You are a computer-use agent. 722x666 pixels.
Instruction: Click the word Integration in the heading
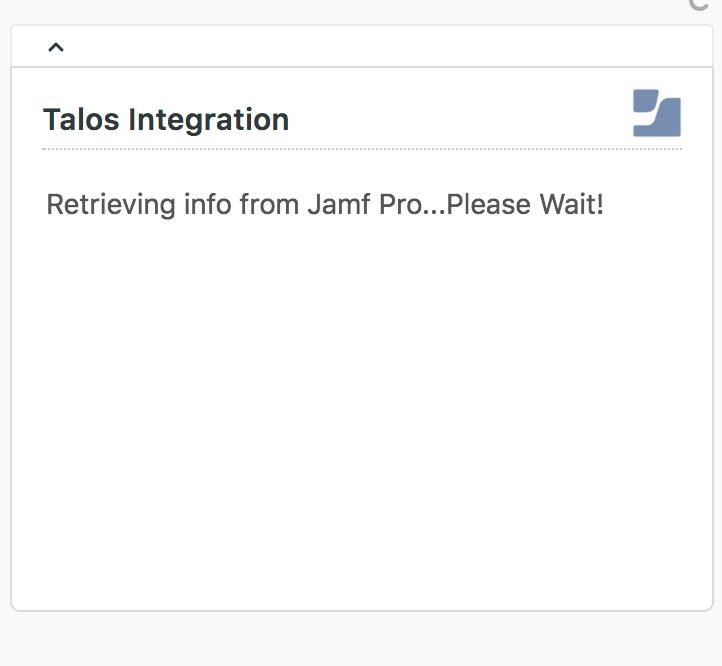209,120
